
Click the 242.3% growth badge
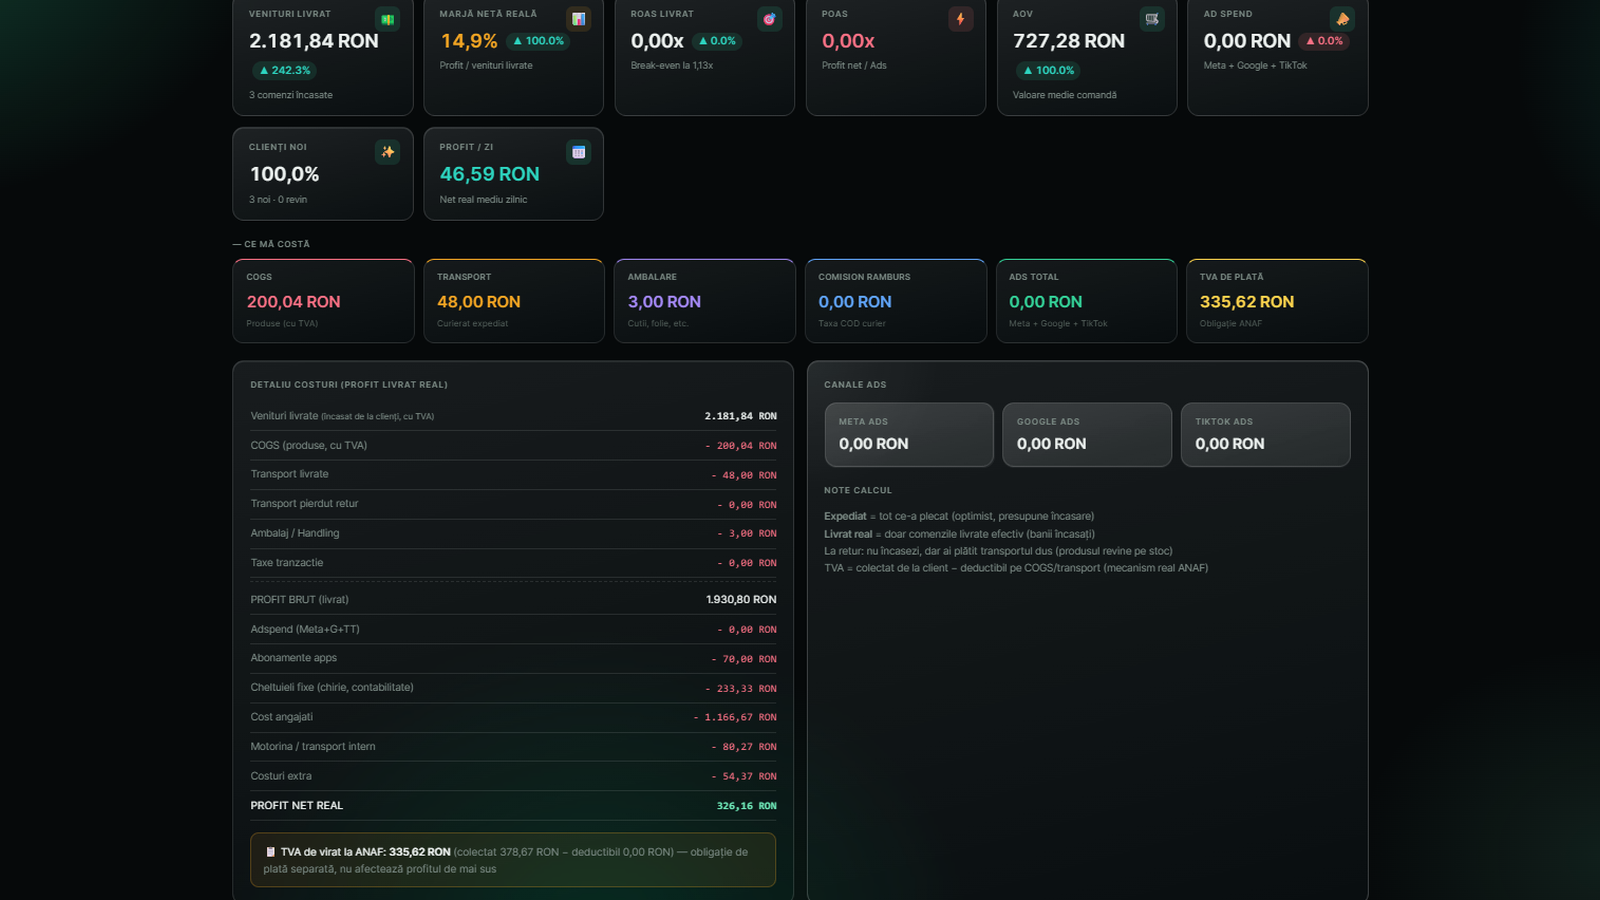(x=284, y=70)
